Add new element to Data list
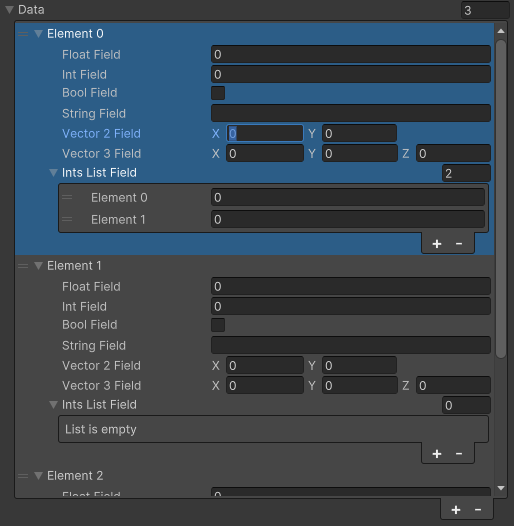514x526 pixels. click(456, 510)
